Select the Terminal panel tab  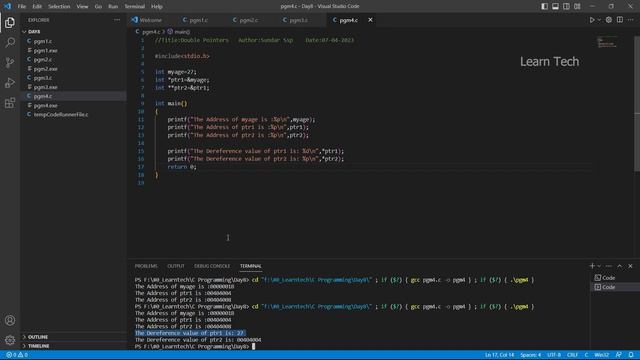[251, 266]
